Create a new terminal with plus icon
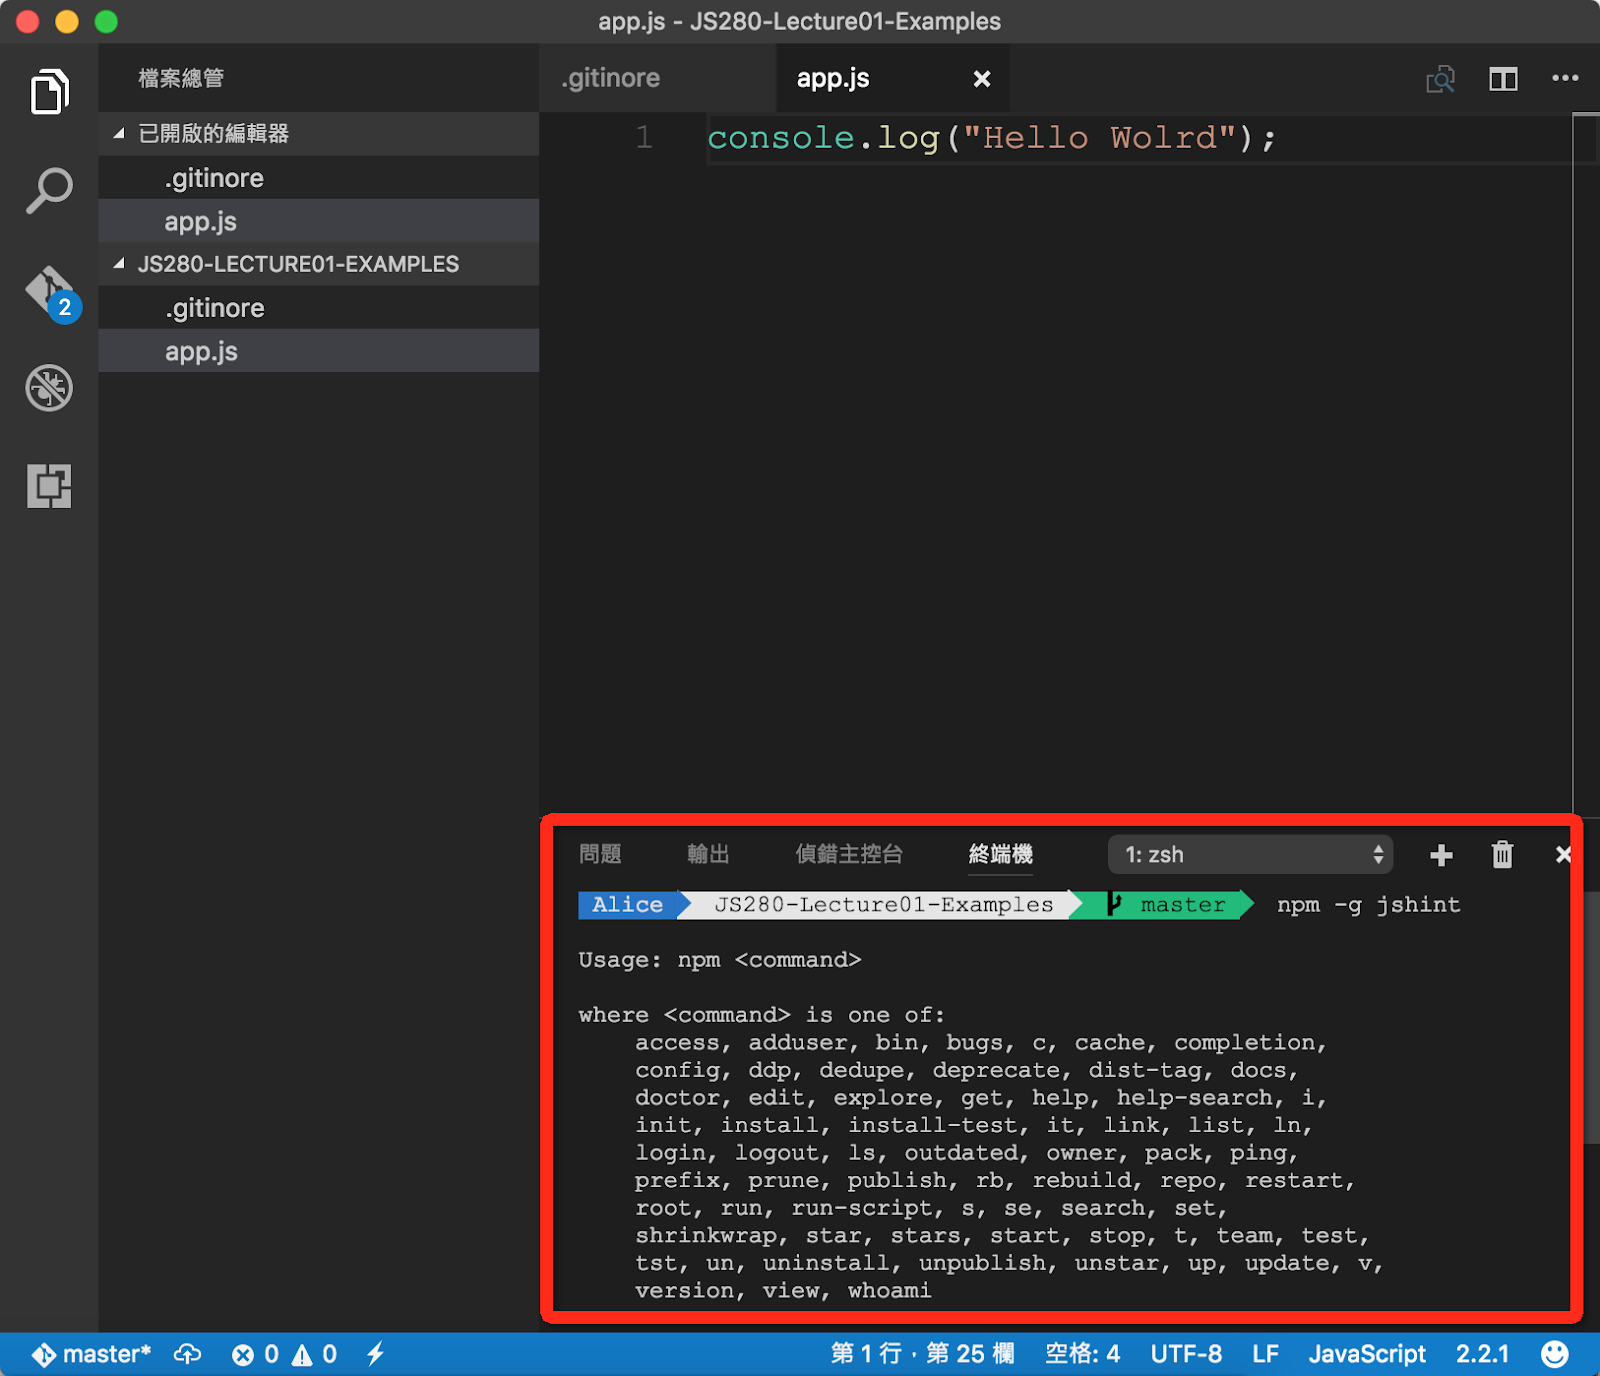The height and width of the screenshot is (1376, 1600). tap(1441, 855)
